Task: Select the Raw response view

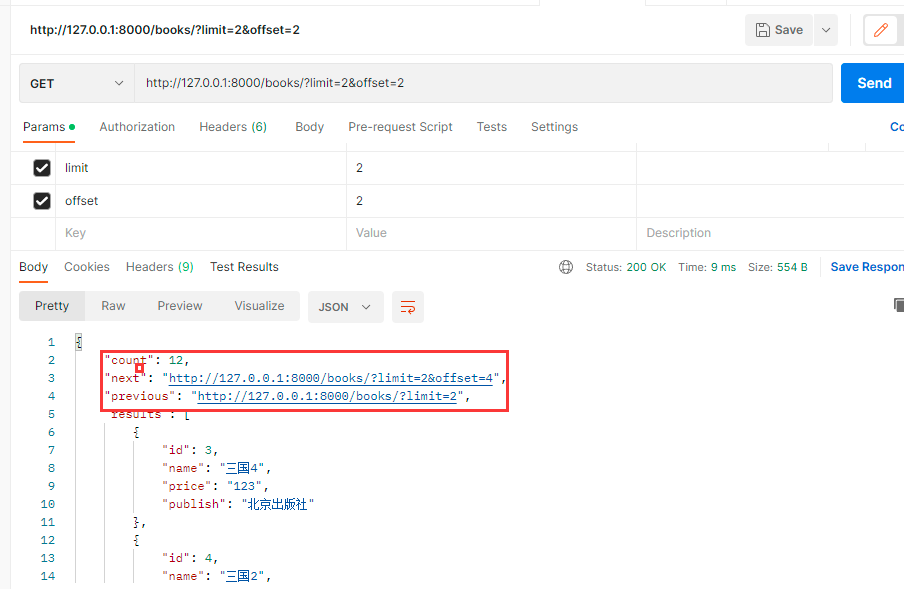Action: pyautogui.click(x=113, y=306)
